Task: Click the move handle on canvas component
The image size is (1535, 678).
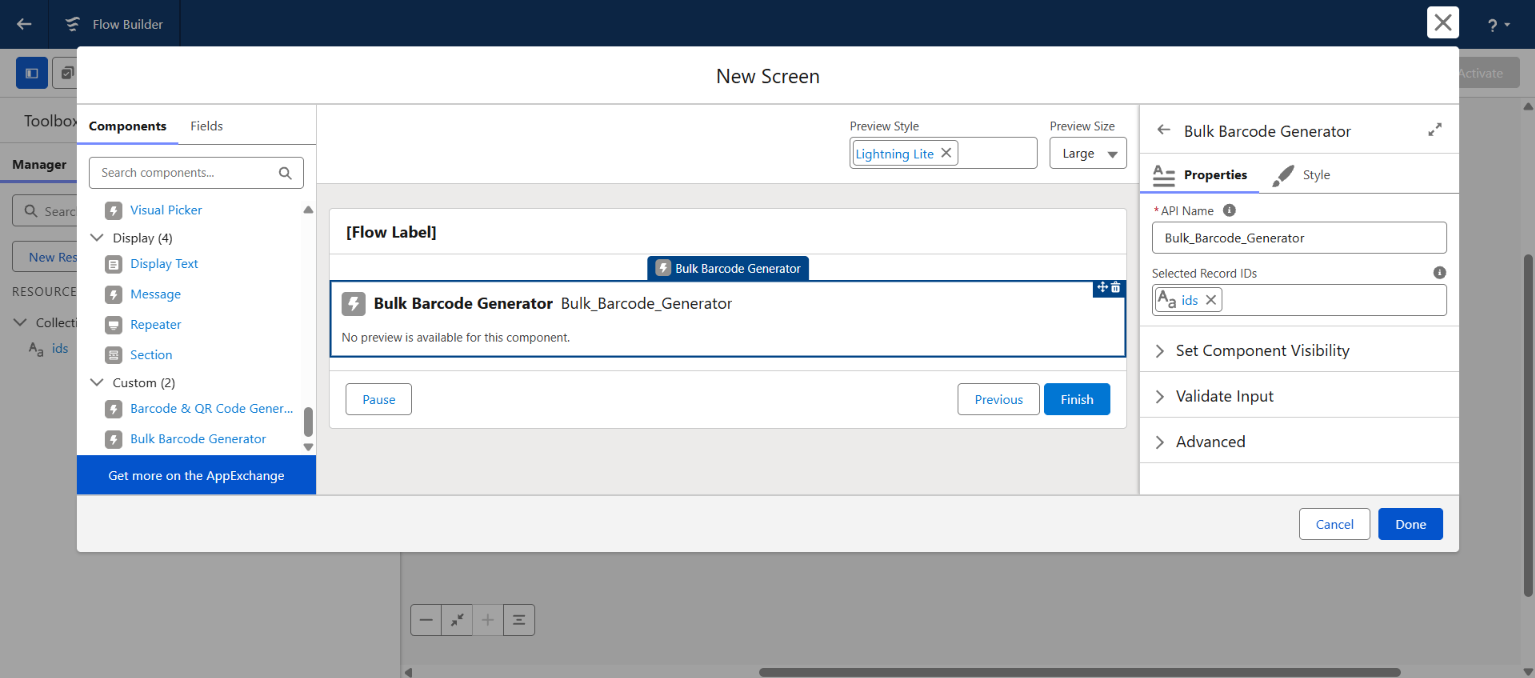Action: pyautogui.click(x=1102, y=288)
